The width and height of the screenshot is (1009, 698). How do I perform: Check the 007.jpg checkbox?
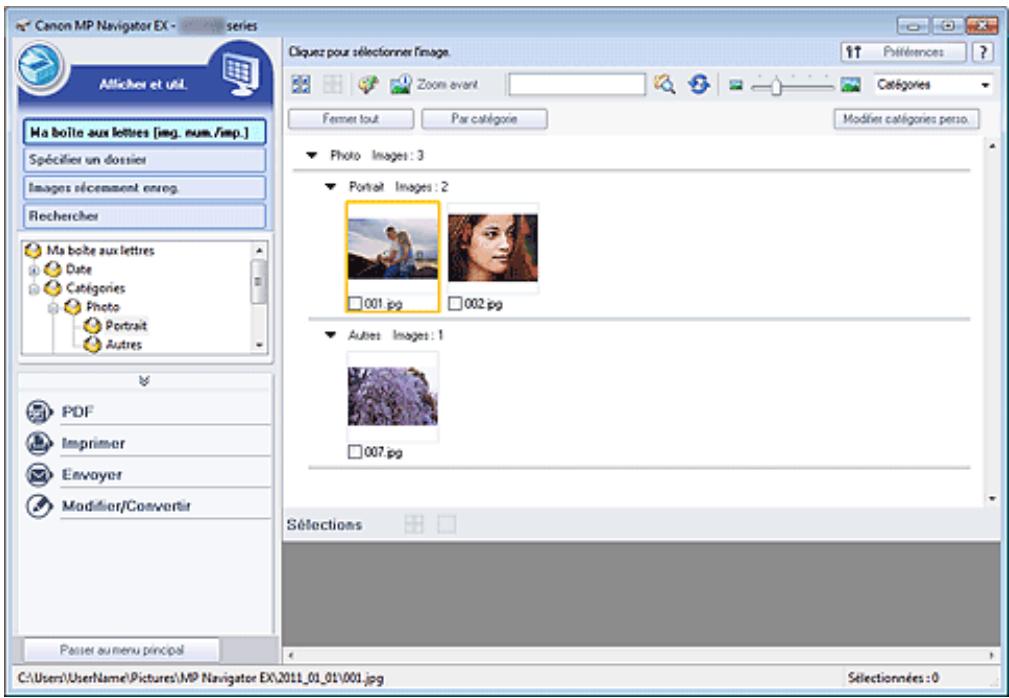[355, 452]
